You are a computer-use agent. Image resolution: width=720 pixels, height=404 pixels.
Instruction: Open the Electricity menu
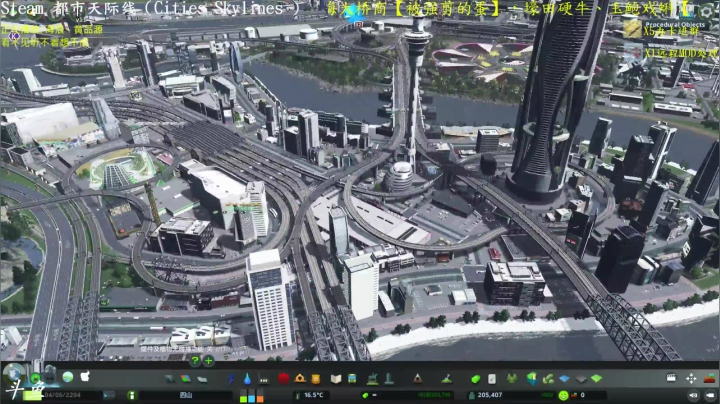[x=231, y=379]
